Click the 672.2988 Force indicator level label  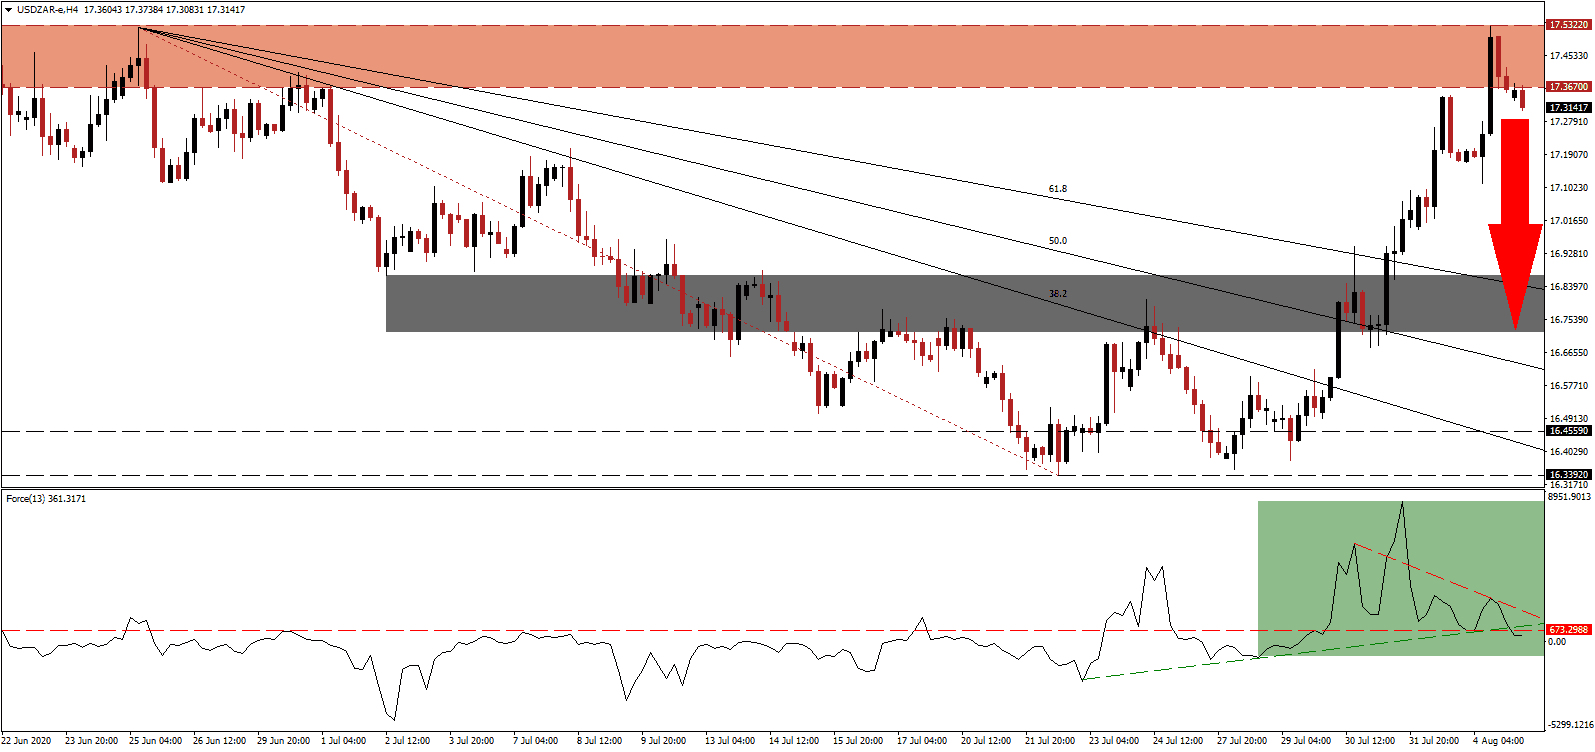[x=1568, y=630]
